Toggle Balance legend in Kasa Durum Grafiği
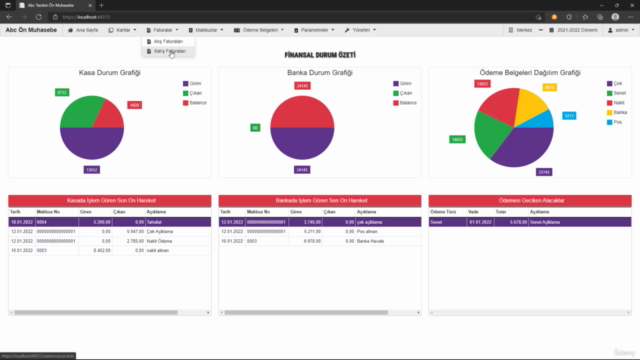The image size is (640, 360). tap(195, 103)
